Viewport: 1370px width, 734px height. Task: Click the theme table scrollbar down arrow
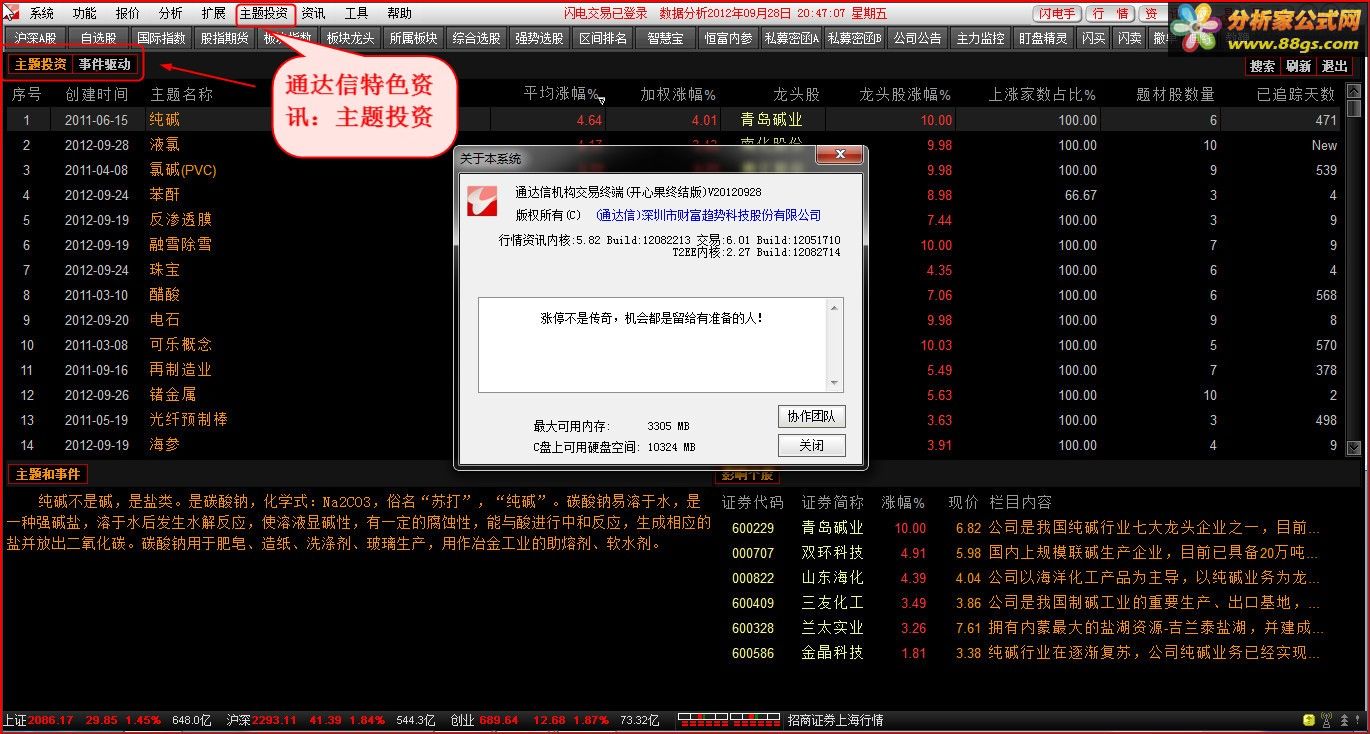1354,448
